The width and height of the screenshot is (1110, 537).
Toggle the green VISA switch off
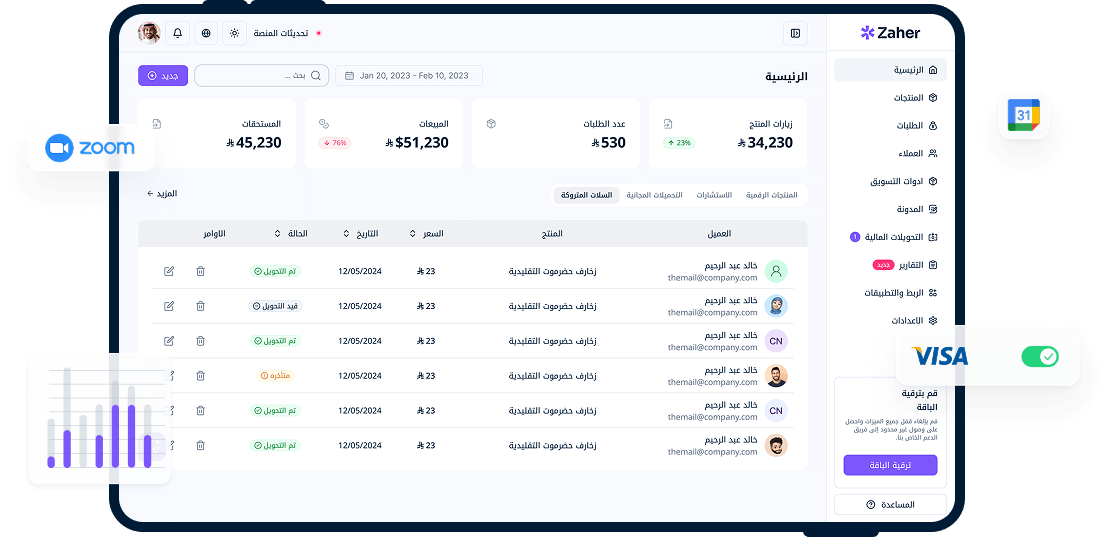1039,357
